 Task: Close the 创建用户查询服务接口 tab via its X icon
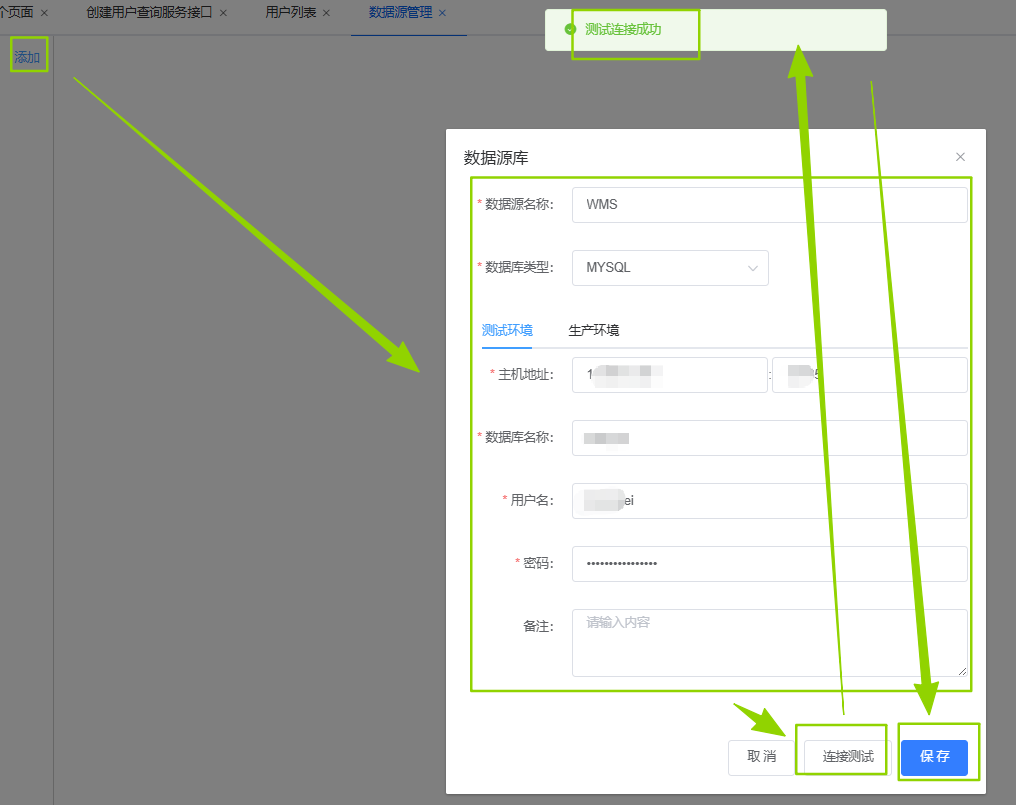point(223,13)
